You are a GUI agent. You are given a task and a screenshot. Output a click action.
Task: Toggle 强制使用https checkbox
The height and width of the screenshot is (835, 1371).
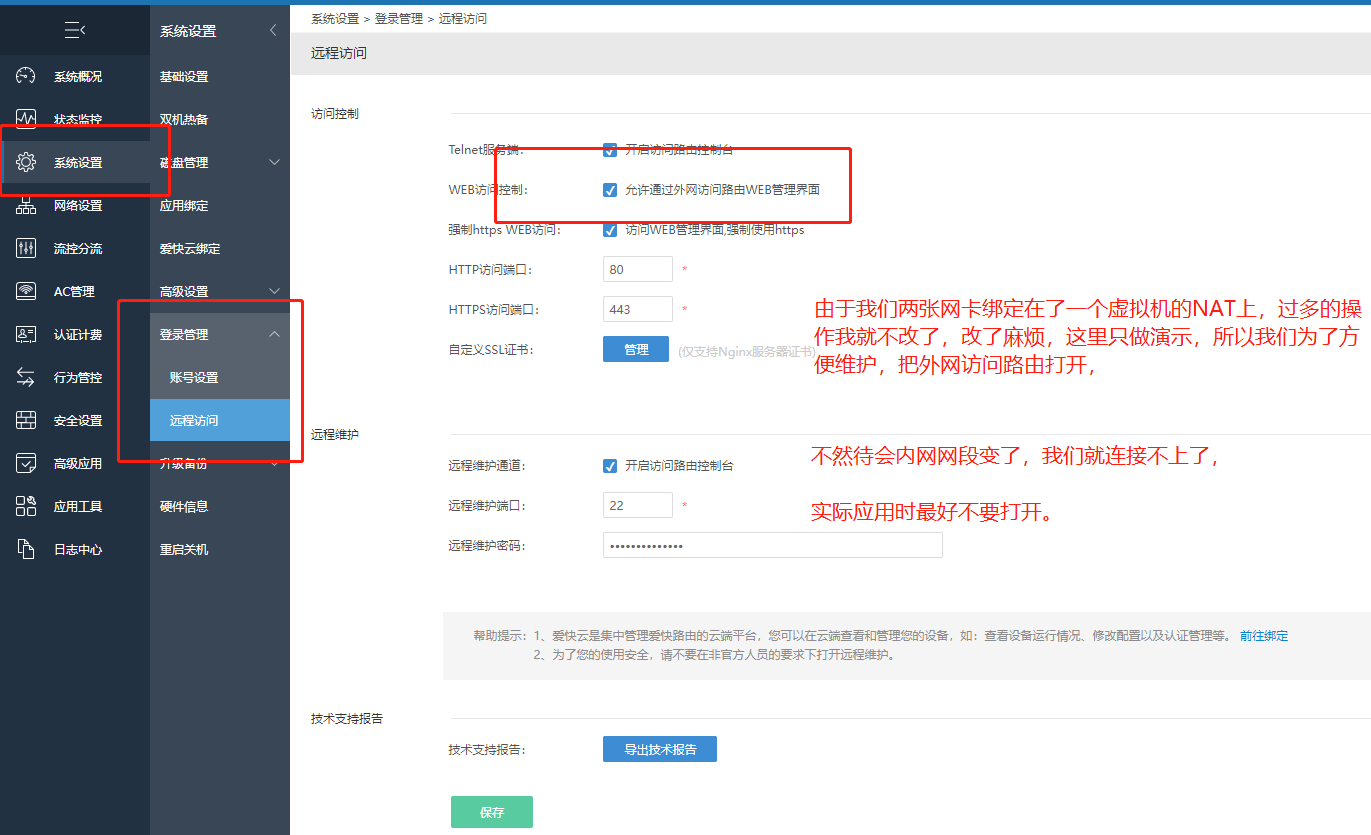[610, 230]
